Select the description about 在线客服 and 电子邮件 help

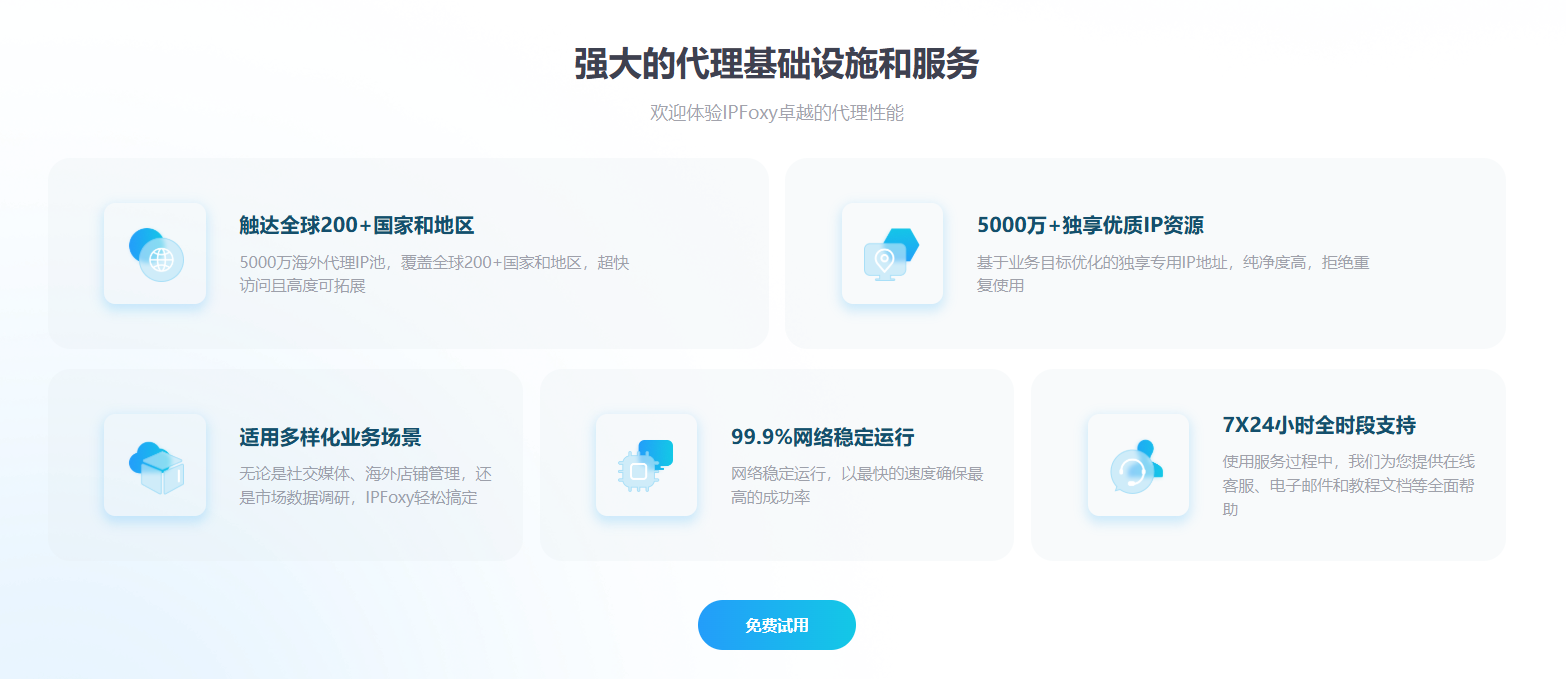[1349, 485]
